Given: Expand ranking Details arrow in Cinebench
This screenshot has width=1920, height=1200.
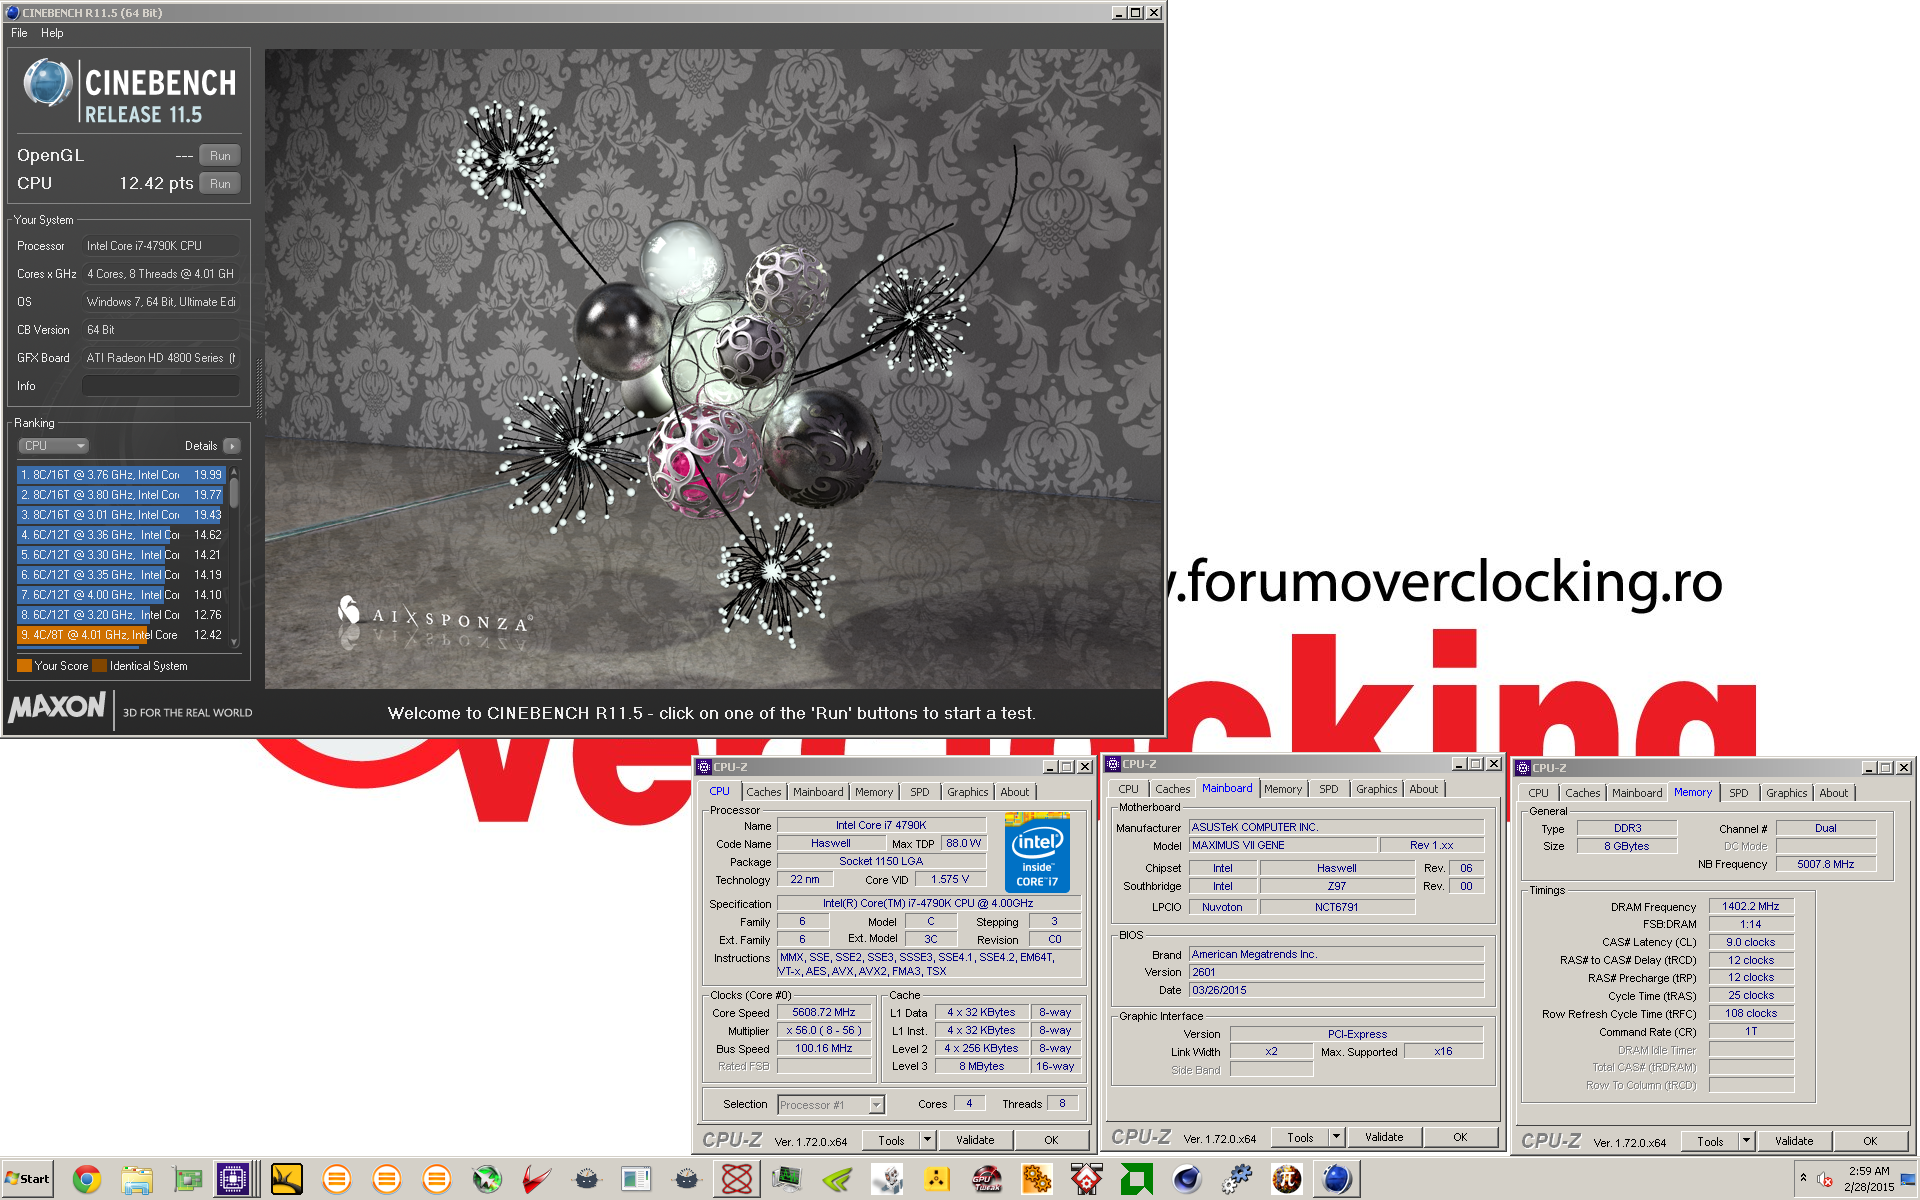Looking at the screenshot, I should click(x=232, y=446).
